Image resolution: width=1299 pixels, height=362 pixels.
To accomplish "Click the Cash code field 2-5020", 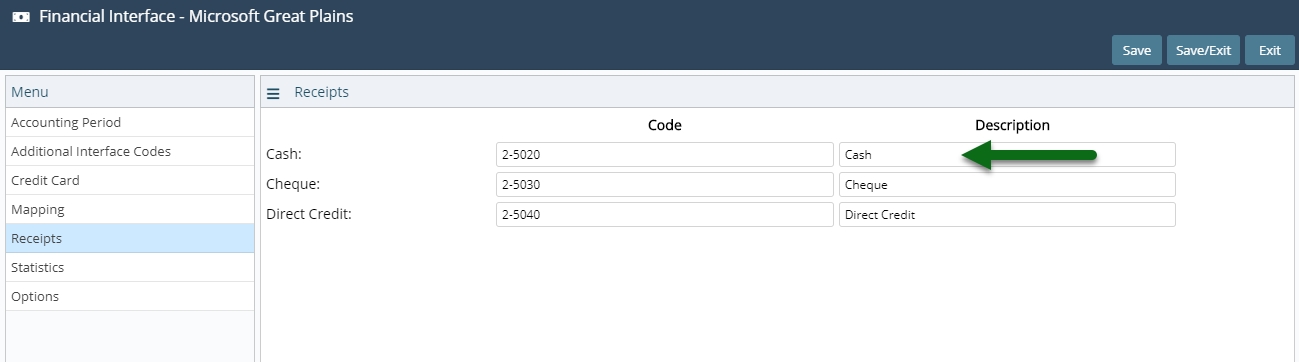I will pyautogui.click(x=665, y=155).
